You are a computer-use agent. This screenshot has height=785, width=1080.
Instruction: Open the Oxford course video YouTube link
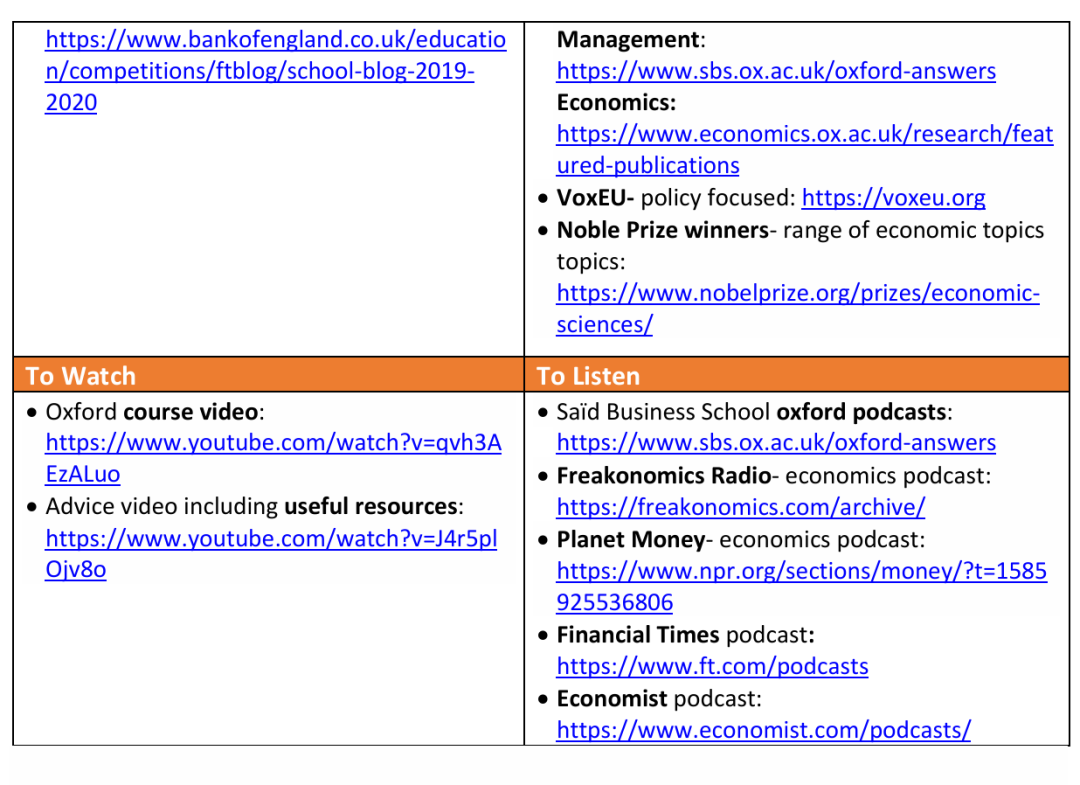click(x=273, y=443)
